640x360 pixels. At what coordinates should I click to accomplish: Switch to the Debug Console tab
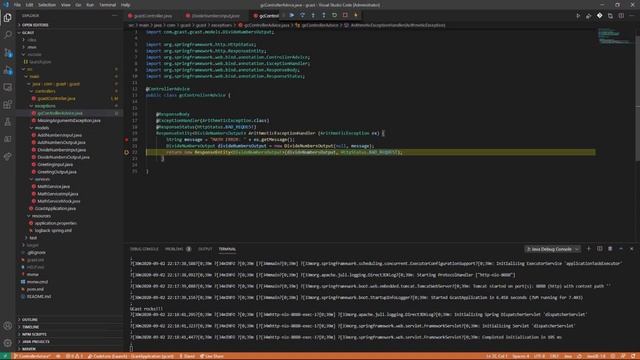click(144, 249)
